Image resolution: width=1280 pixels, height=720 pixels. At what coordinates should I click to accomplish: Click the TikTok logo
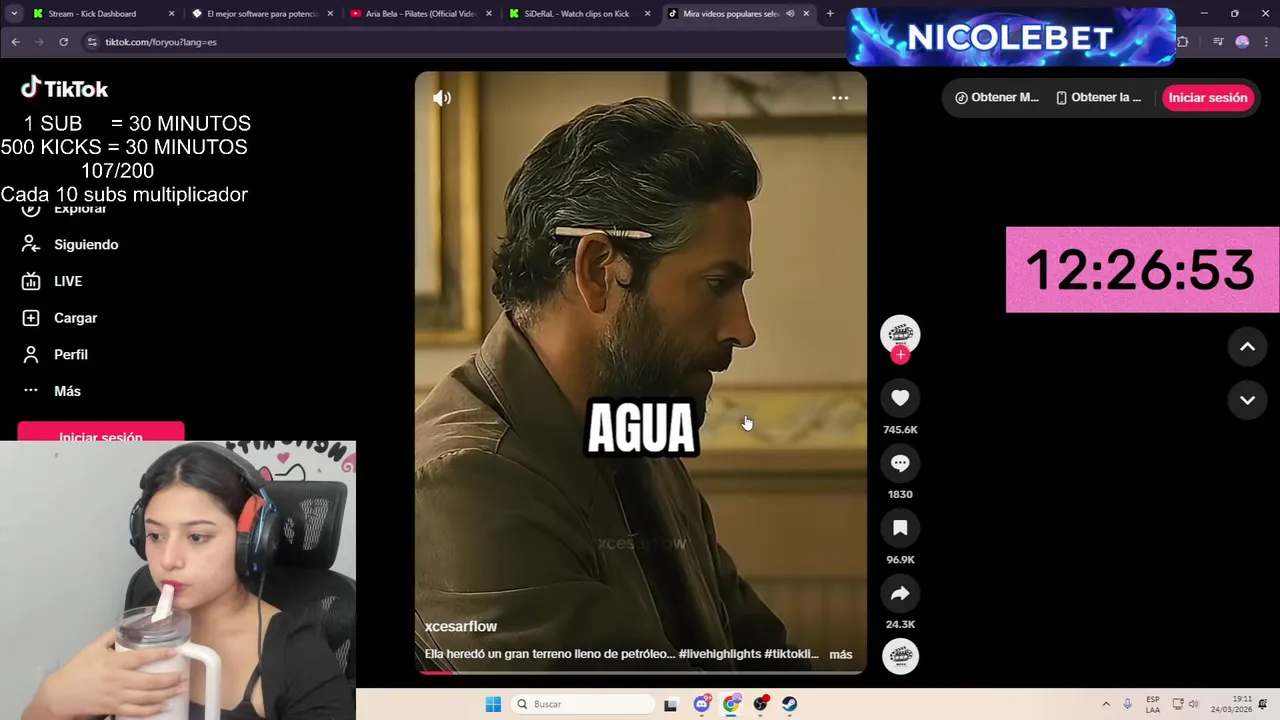65,89
